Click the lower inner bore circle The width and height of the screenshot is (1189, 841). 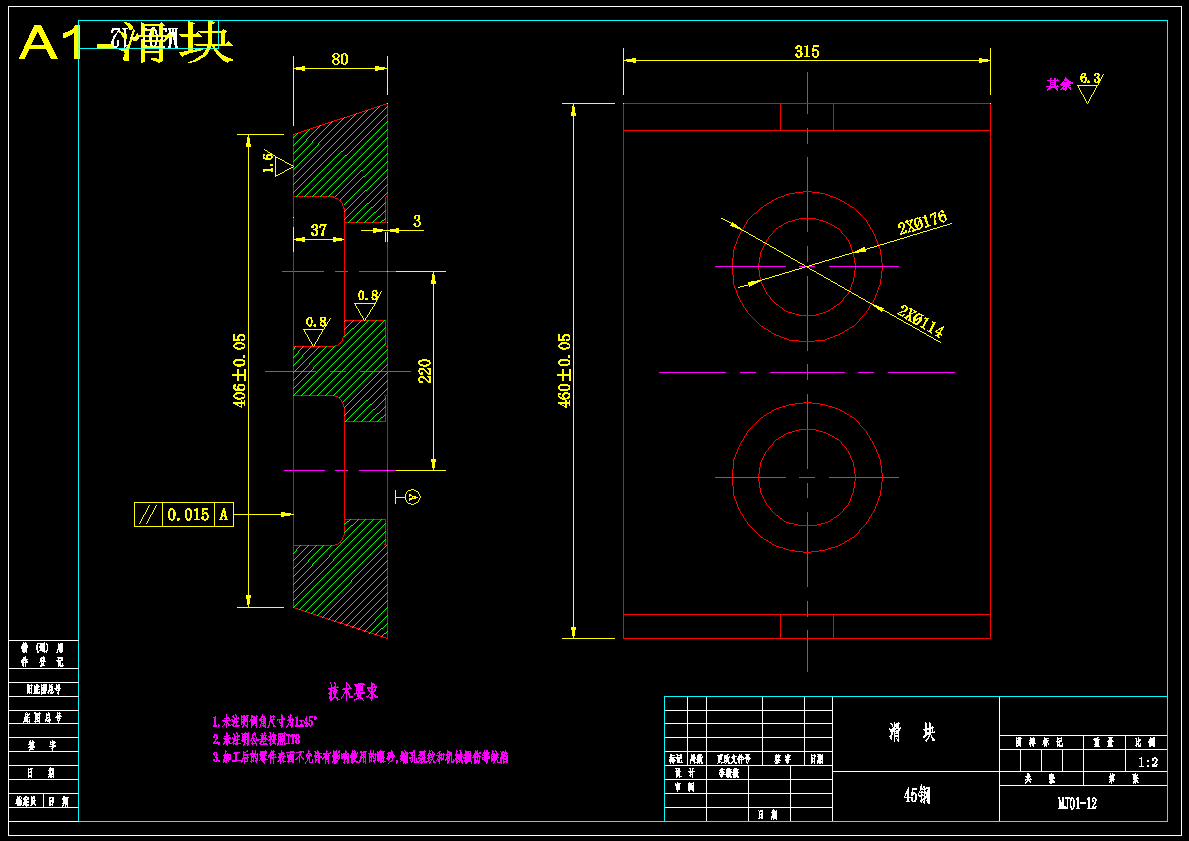pyautogui.click(x=807, y=478)
